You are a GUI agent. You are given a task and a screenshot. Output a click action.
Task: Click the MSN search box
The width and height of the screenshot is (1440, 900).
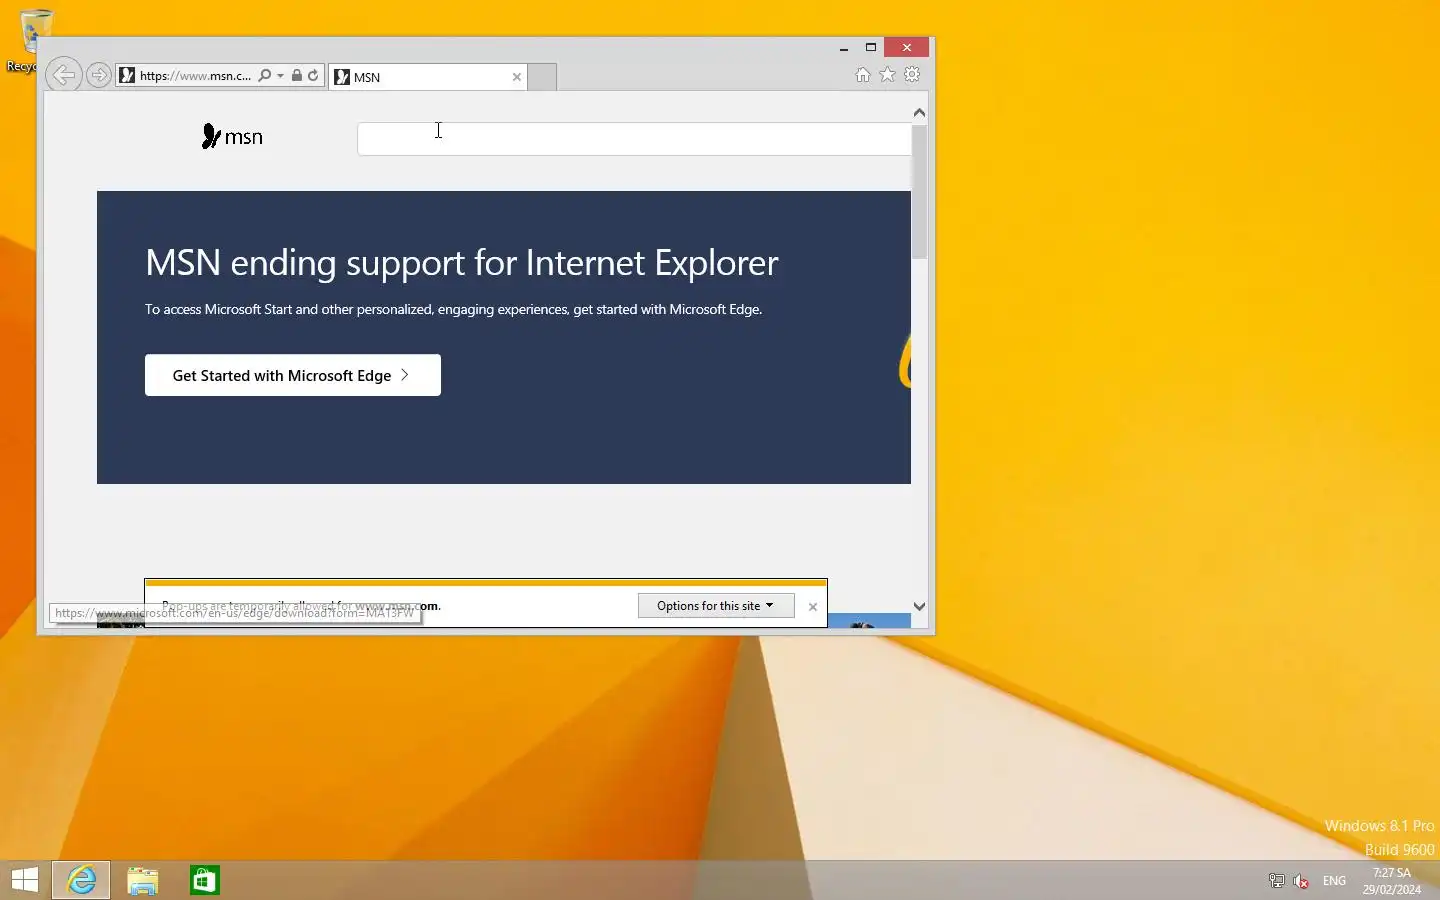tap(634, 139)
